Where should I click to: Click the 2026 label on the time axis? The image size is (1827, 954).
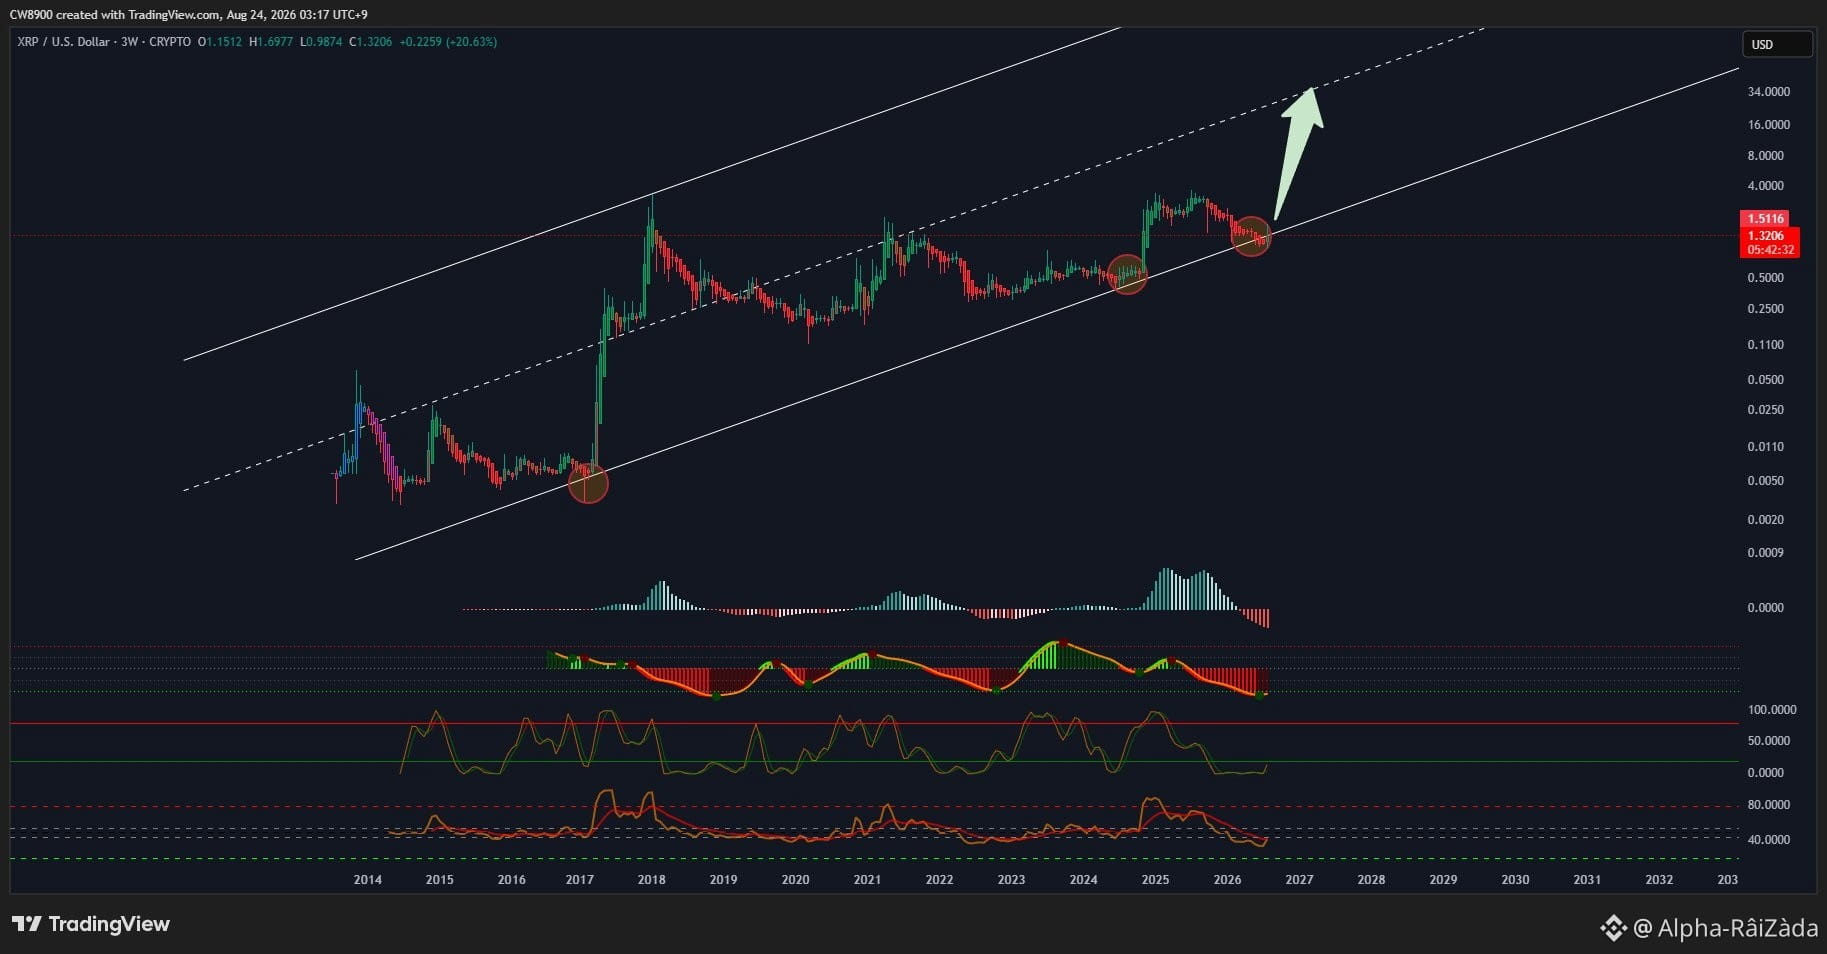click(1227, 880)
